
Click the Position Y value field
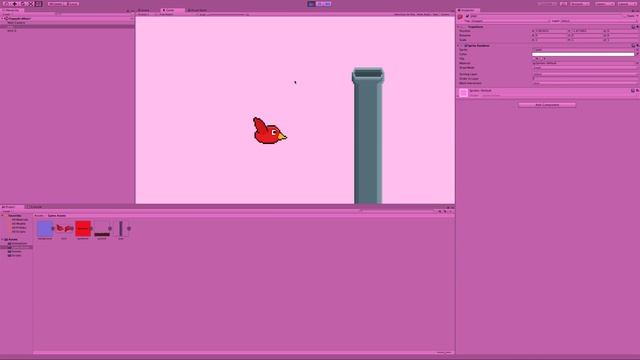587,31
